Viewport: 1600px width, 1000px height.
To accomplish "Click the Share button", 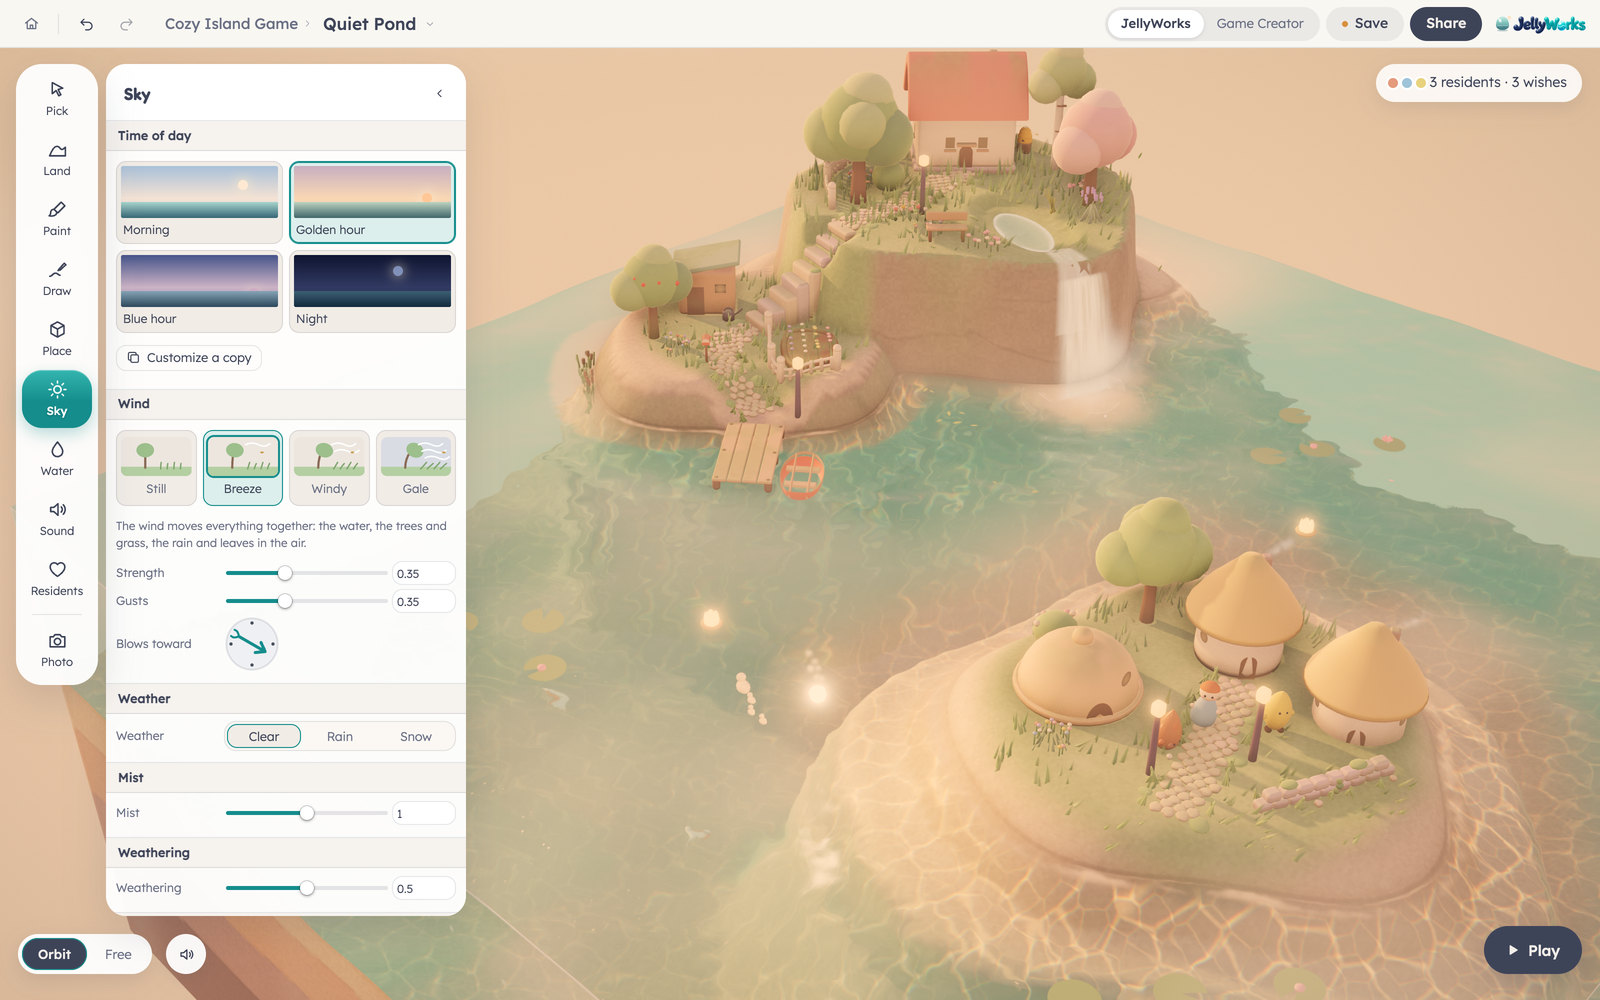I will [1446, 24].
